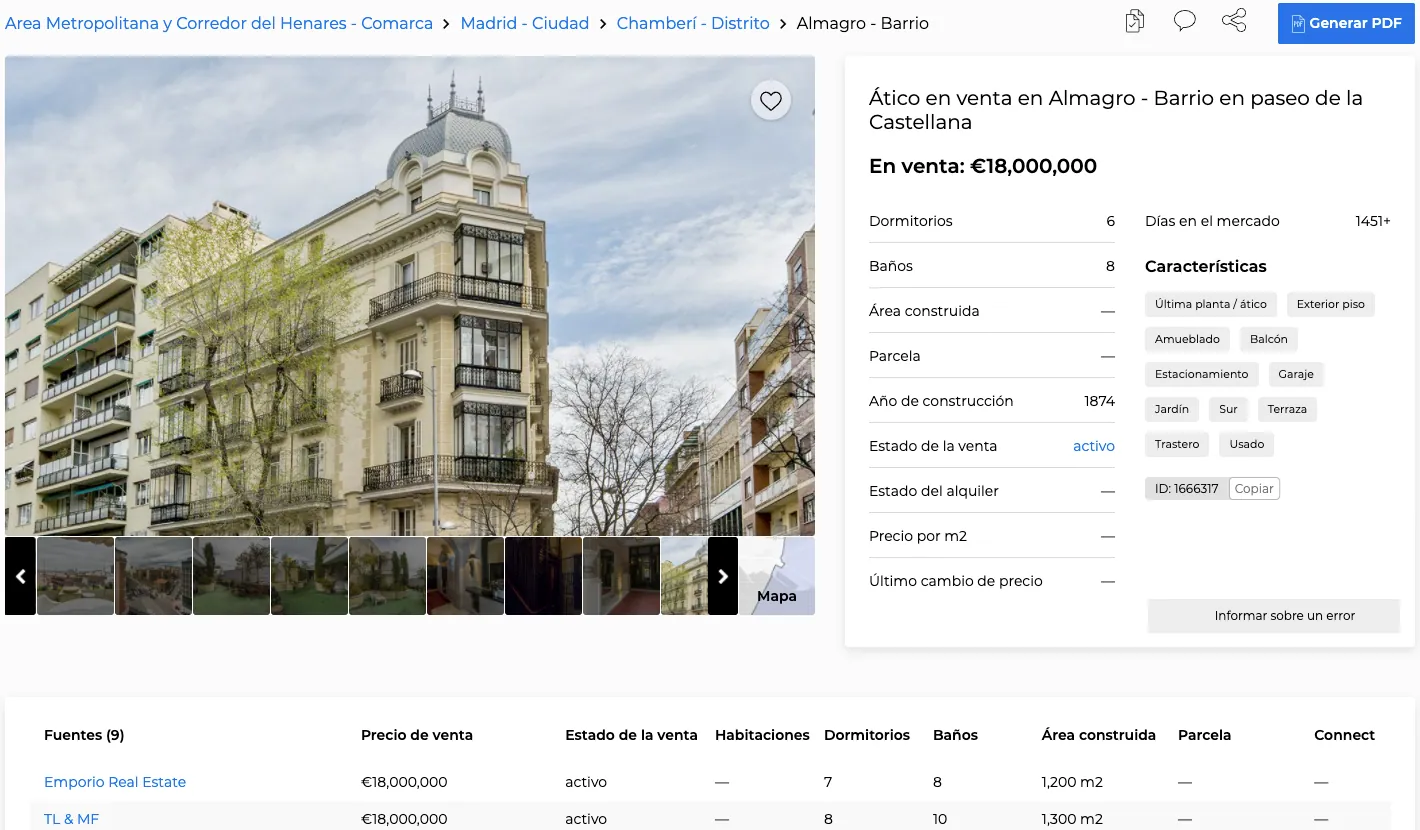Show previous photos with the left arrow
Image resolution: width=1420 pixels, height=830 pixels.
20,576
